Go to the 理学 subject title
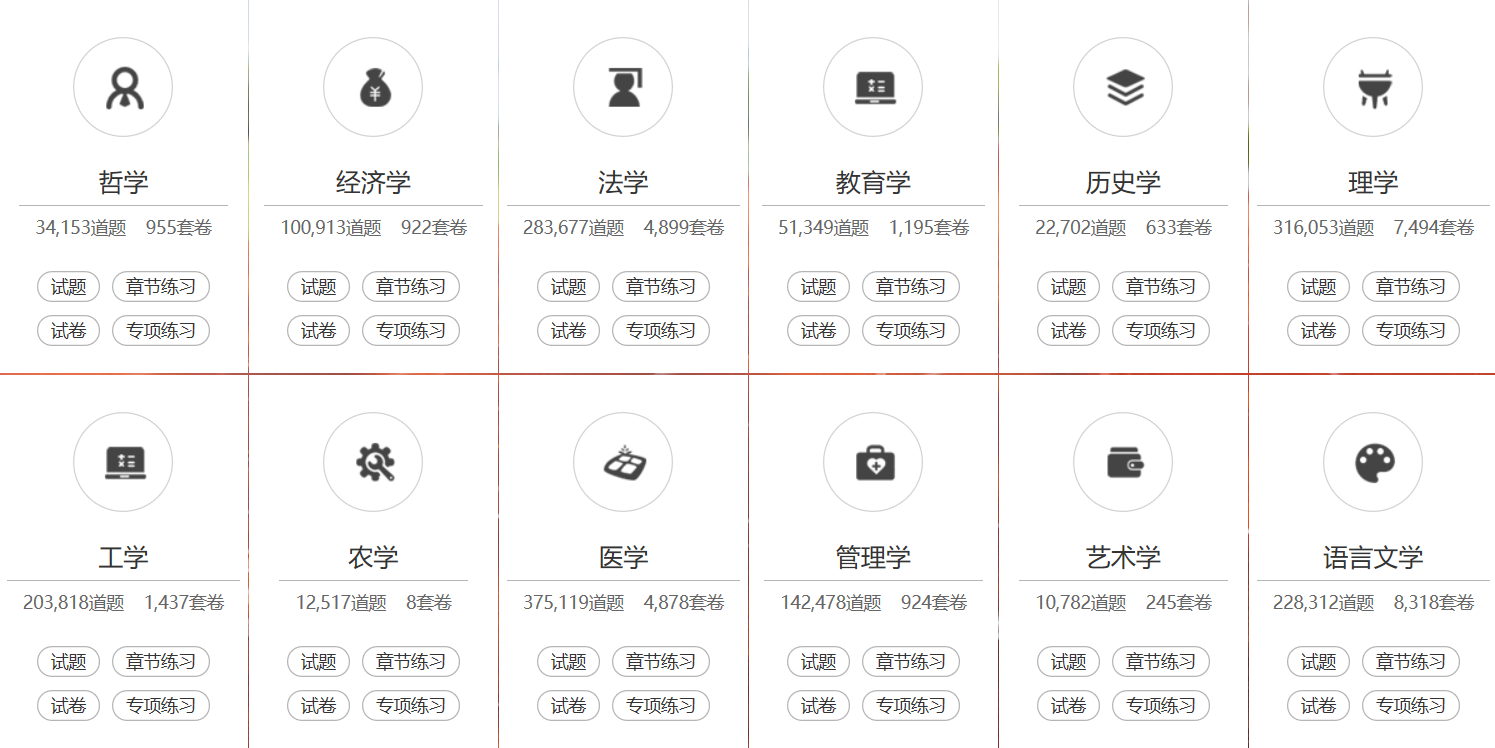Viewport: 1495px width, 748px height. pos(1373,183)
